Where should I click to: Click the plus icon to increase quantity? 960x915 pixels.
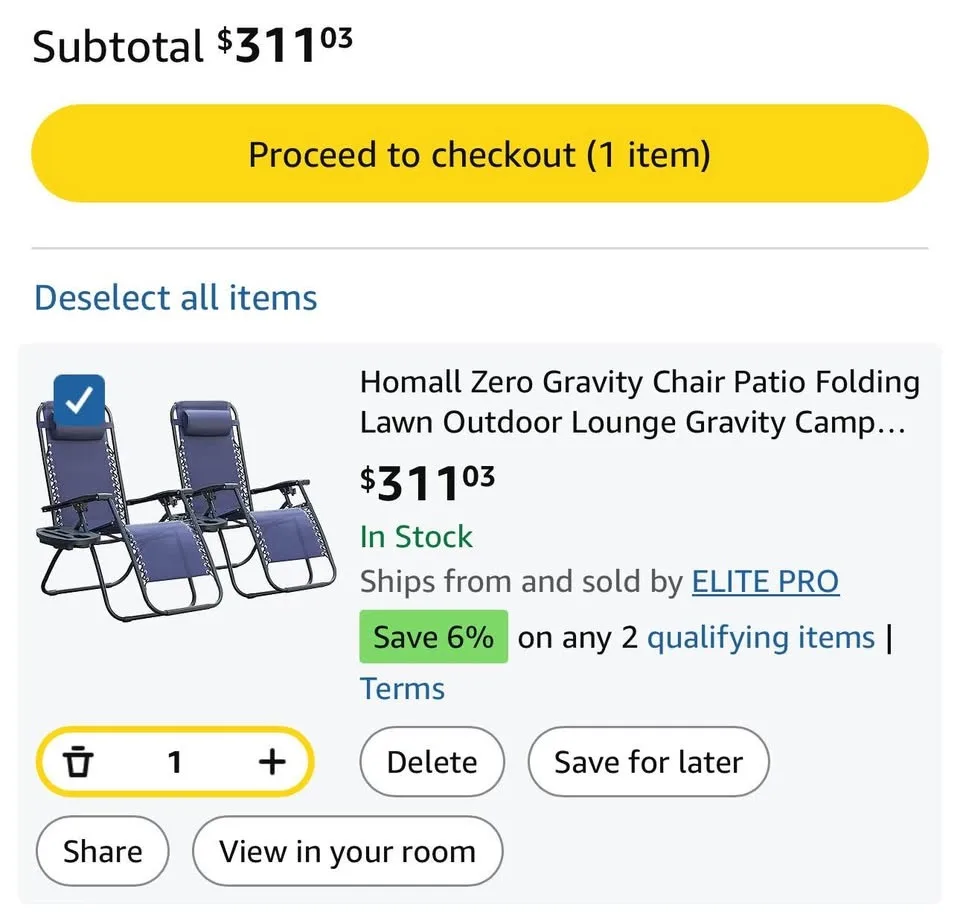click(x=270, y=762)
